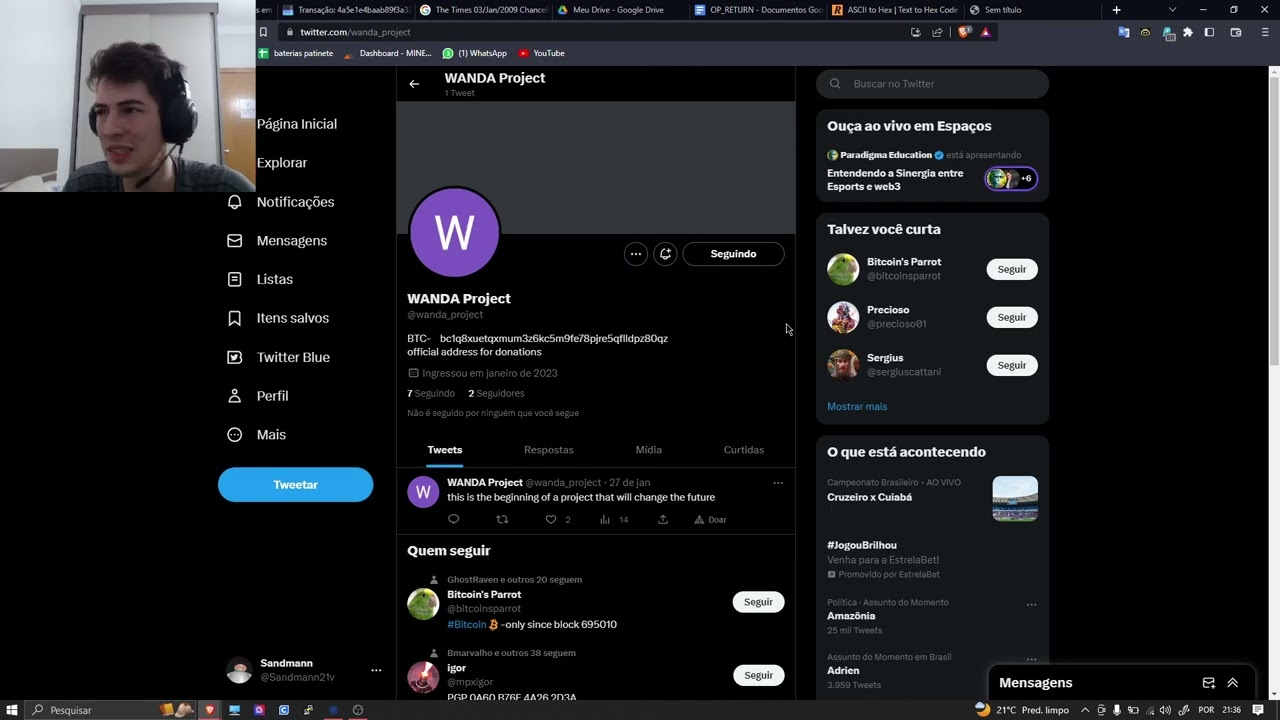This screenshot has width=1280, height=720.
Task: Click the WANDA profile avatar
Action: click(x=455, y=232)
